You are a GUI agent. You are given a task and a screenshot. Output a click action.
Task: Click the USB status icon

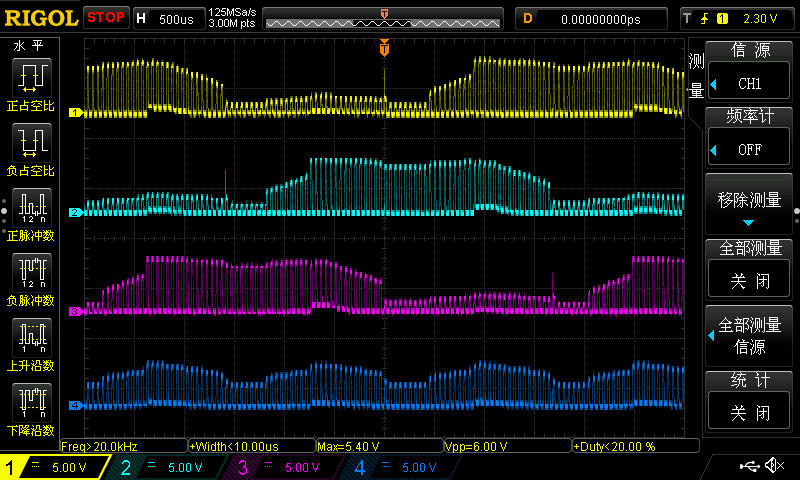click(x=748, y=466)
